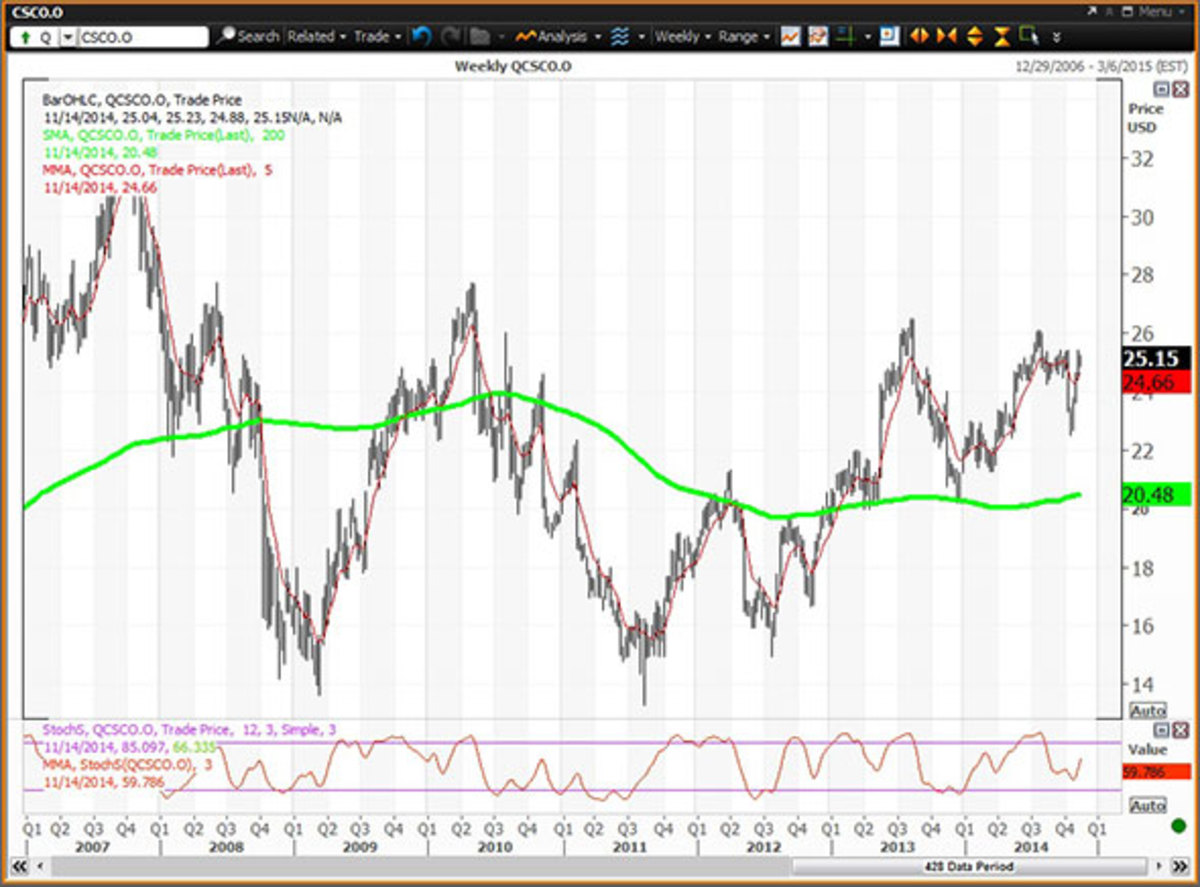Screen dimensions: 1200x887
Task: Click the horizontal compress arrows icon
Action: [x=947, y=36]
